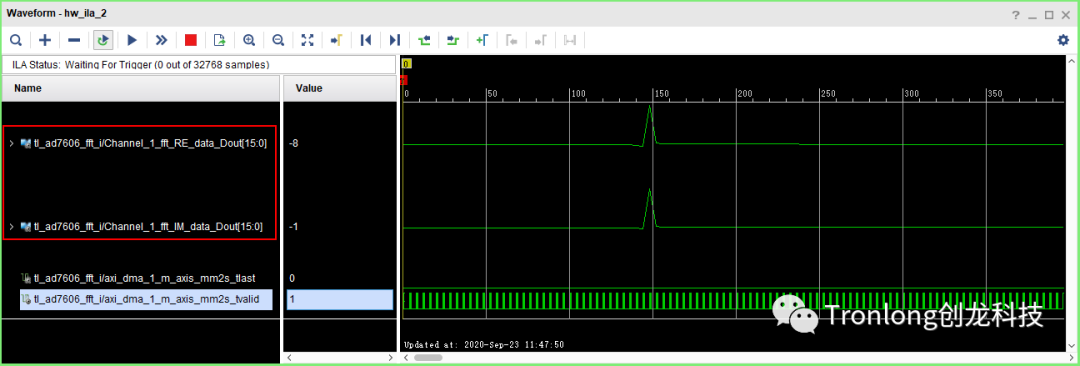Viewport: 1080px width, 366px height.
Task: Click the Search magnifier icon in toolbar
Action: [x=16, y=40]
